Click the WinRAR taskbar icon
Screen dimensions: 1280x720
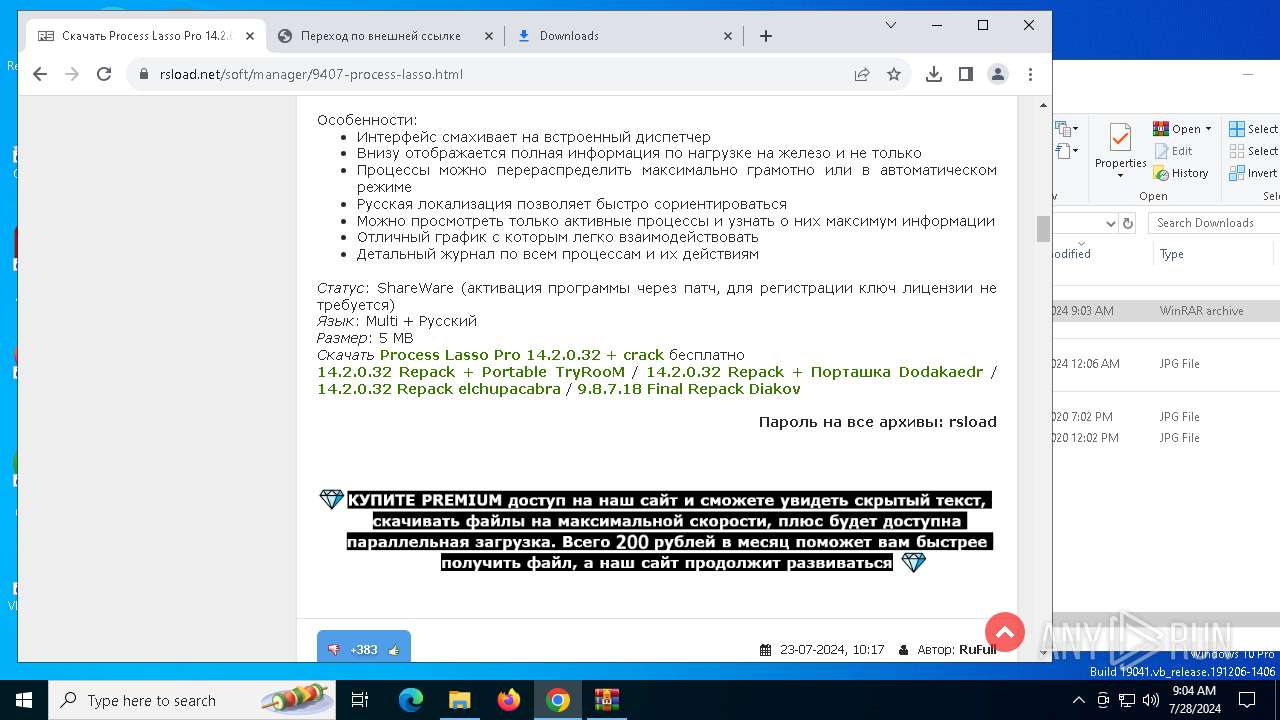pos(607,700)
